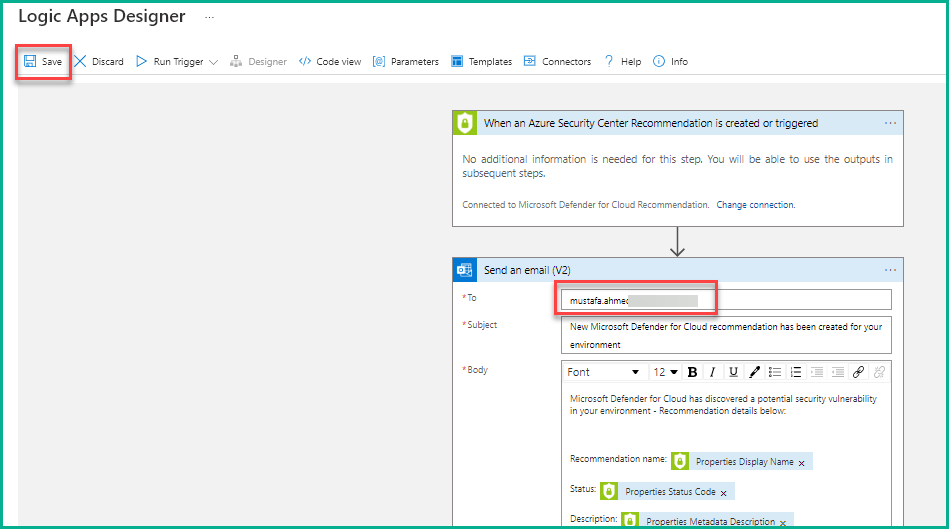Viewport: 949px width, 529px height.
Task: Open ellipsis menu next to Logic Apps Designer title
Action: 209,18
